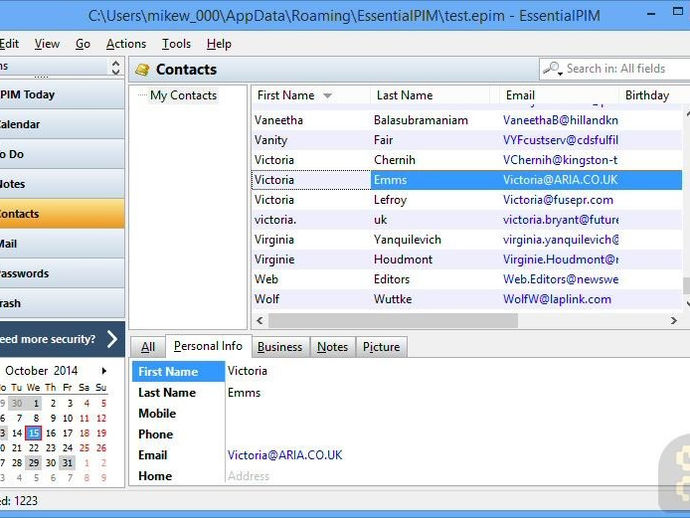Viewport: 690px width, 518px height.
Task: Click Victoria@ARIA.CO.UK email in details pane
Action: (285, 455)
